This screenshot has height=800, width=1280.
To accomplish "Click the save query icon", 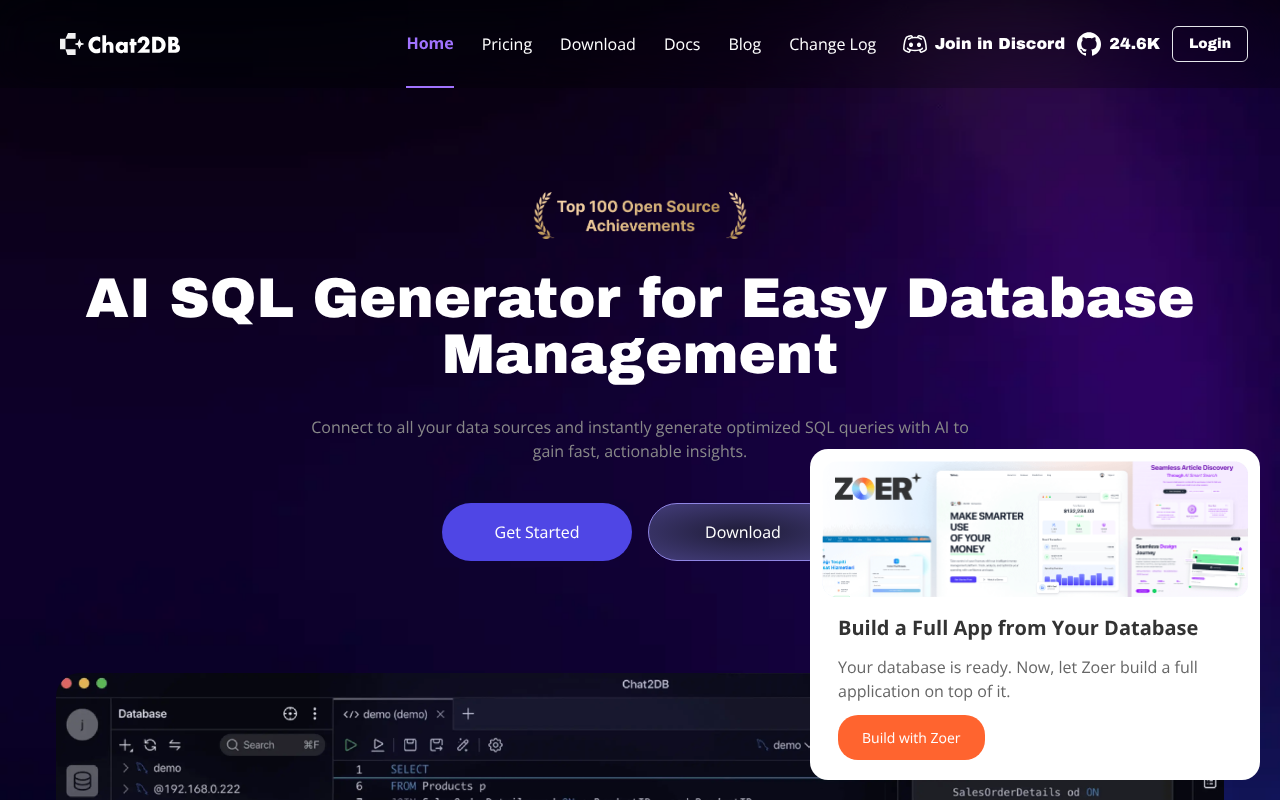I will tap(410, 745).
